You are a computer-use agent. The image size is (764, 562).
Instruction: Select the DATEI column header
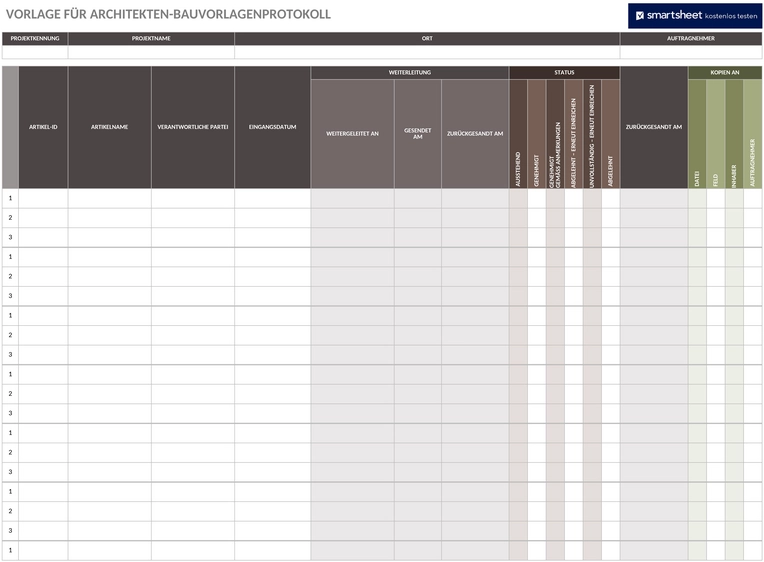pyautogui.click(x=697, y=134)
